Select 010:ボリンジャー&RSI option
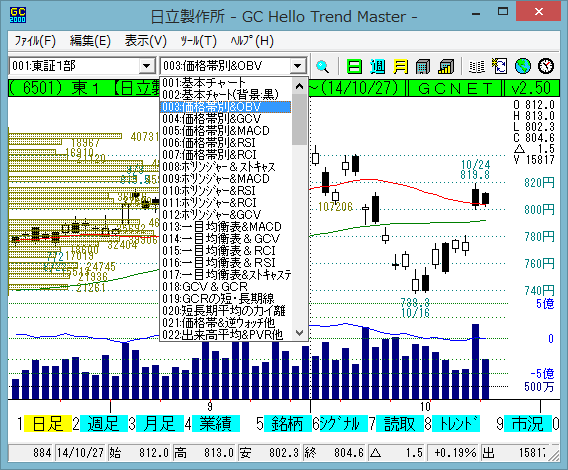Image resolution: width=568 pixels, height=470 pixels. click(x=225, y=191)
